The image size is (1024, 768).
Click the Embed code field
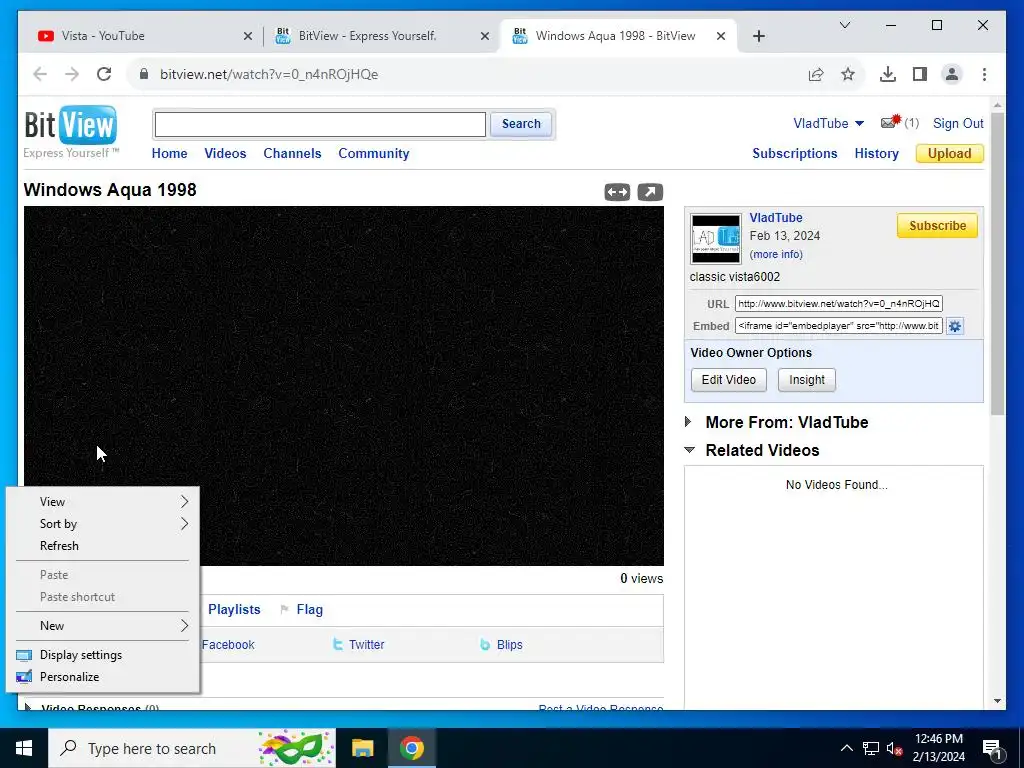pos(839,326)
